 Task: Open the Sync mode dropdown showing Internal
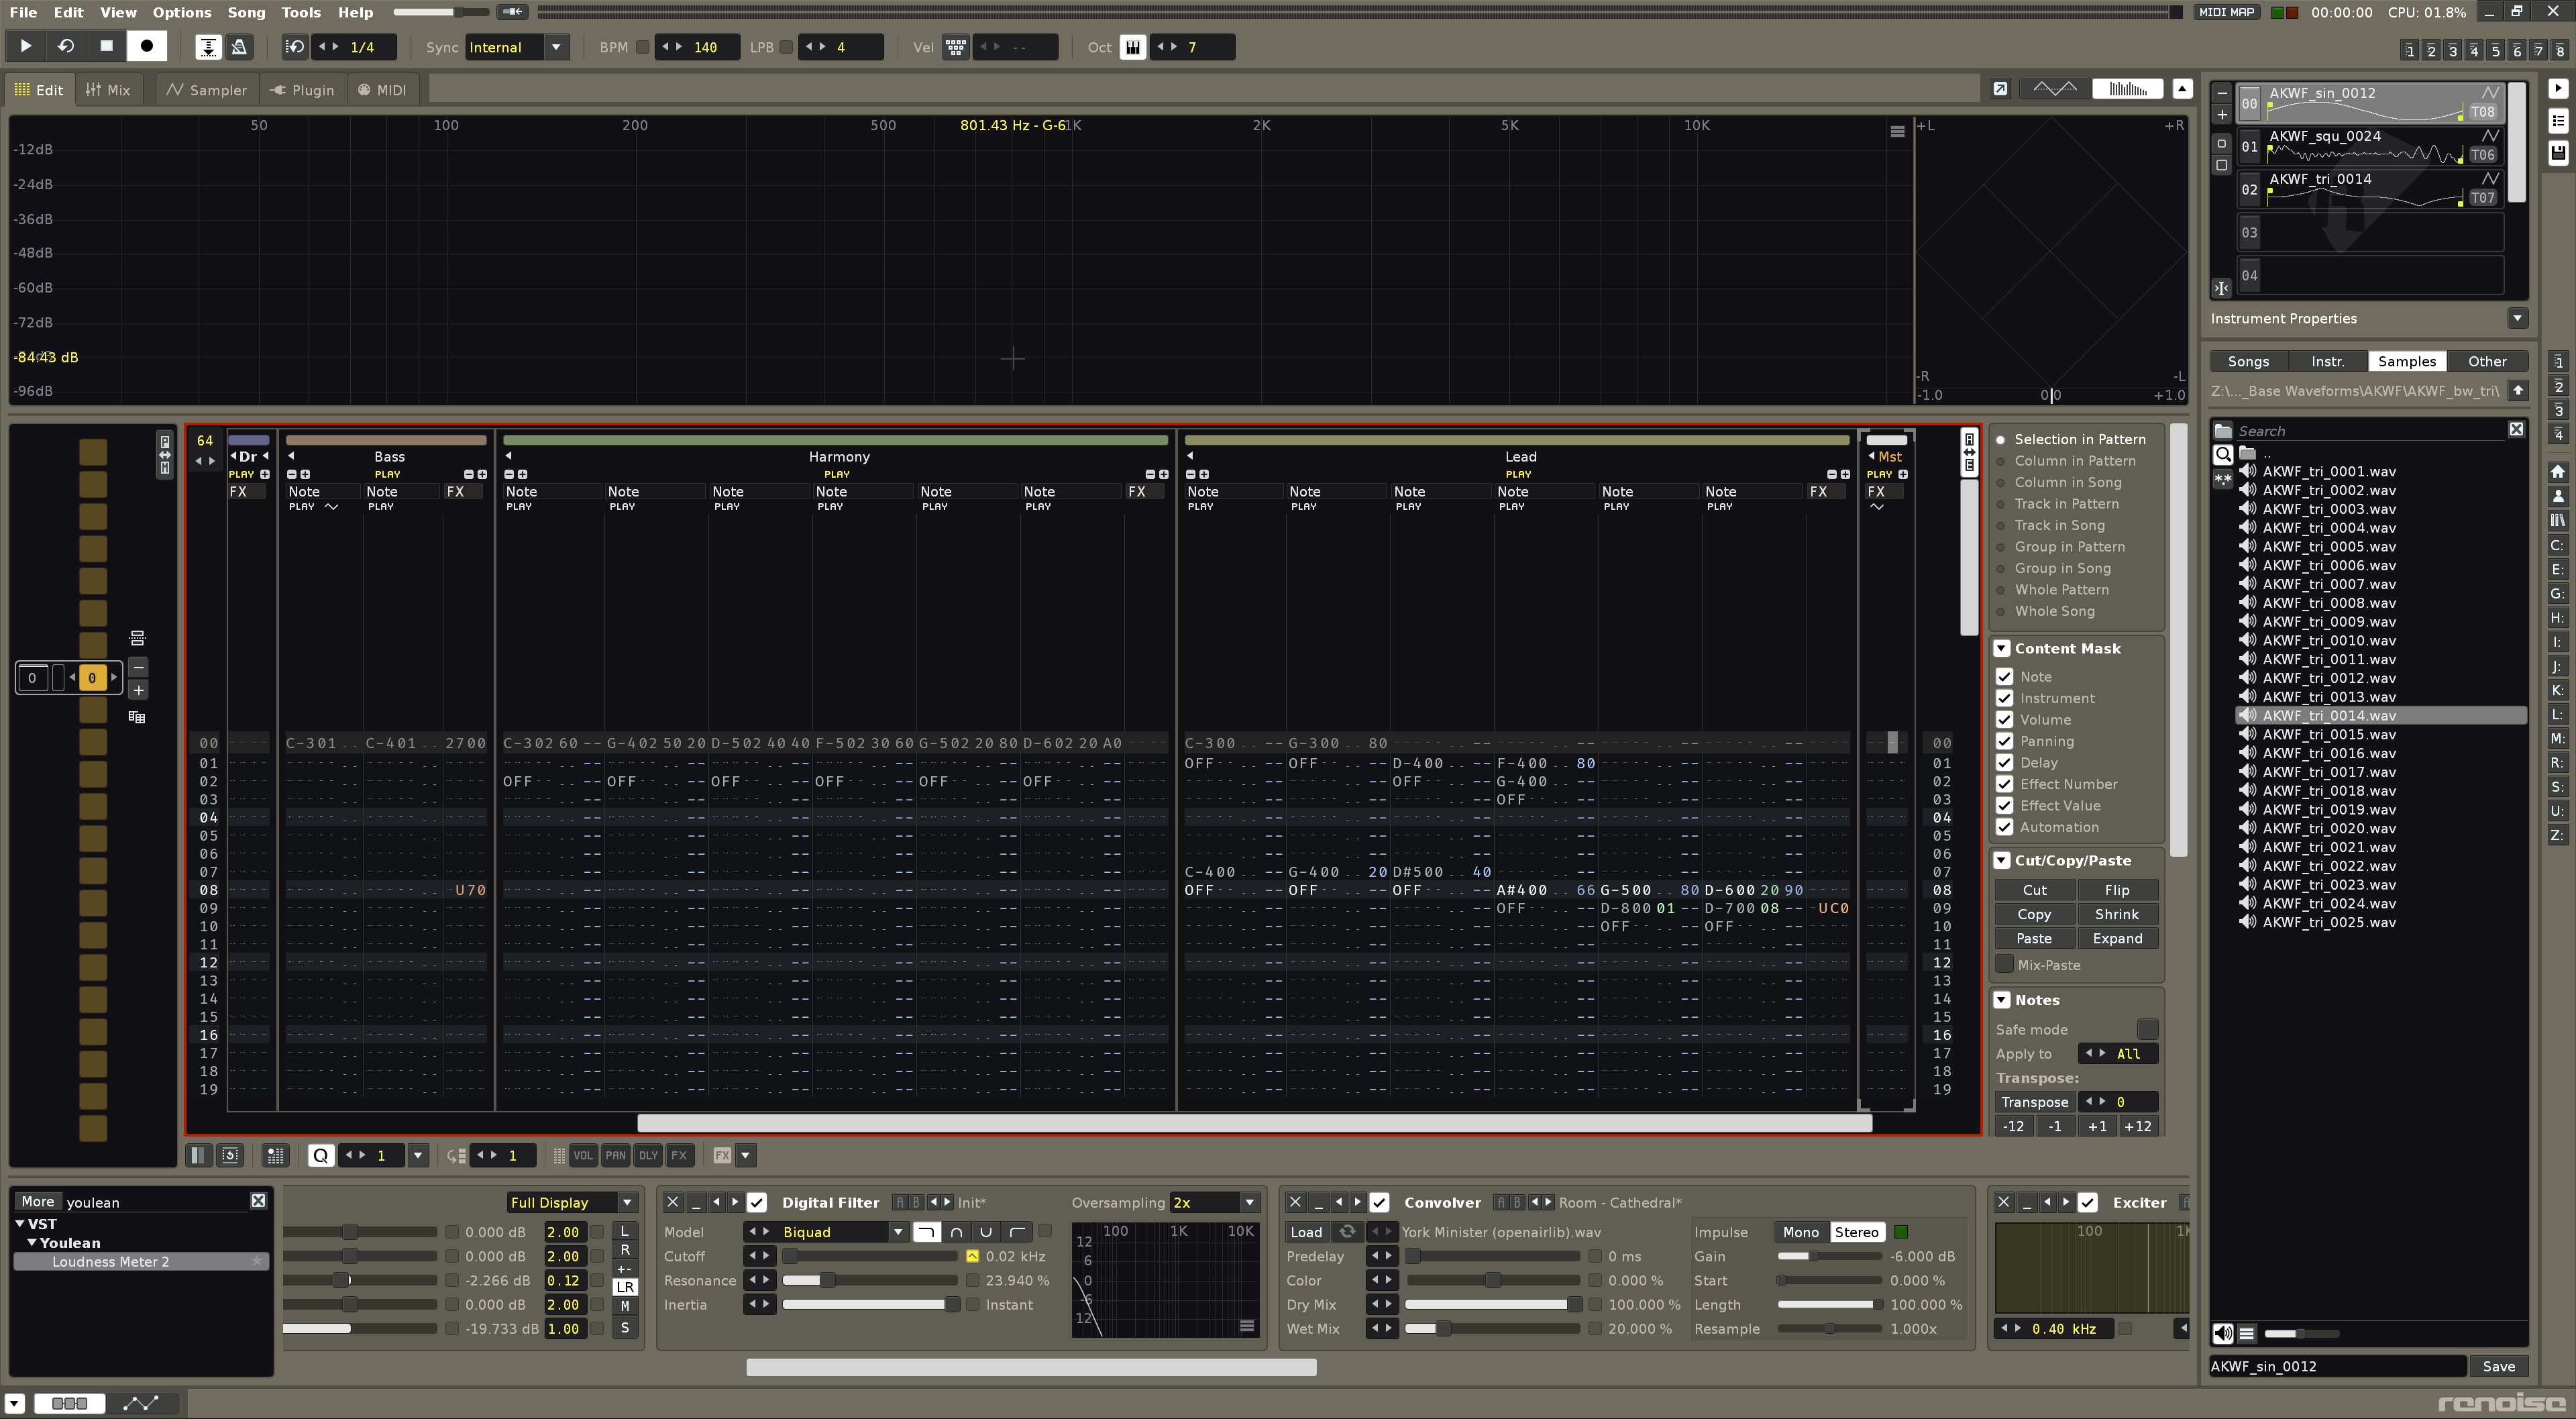[x=518, y=47]
